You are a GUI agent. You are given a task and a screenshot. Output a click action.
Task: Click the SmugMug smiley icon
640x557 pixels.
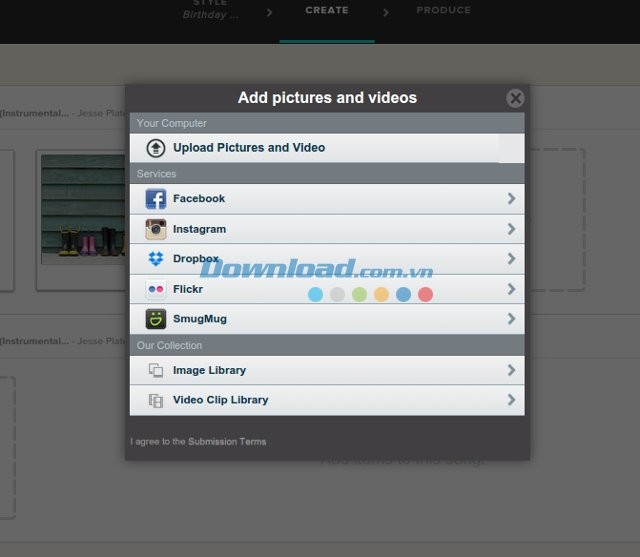tap(156, 319)
